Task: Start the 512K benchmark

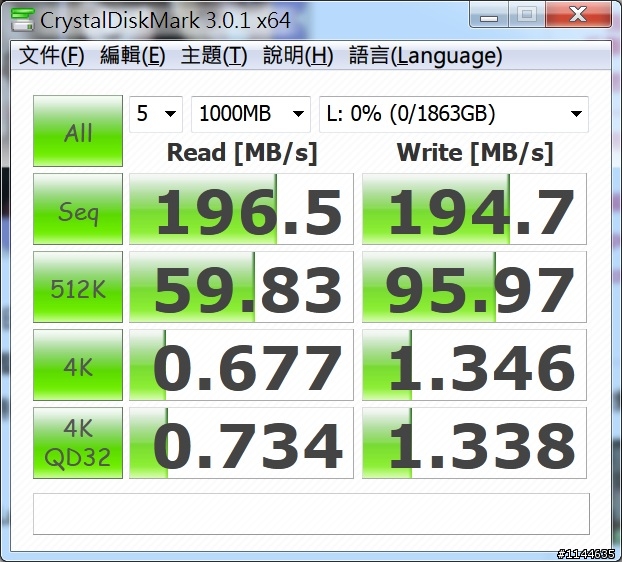Action: (78, 287)
